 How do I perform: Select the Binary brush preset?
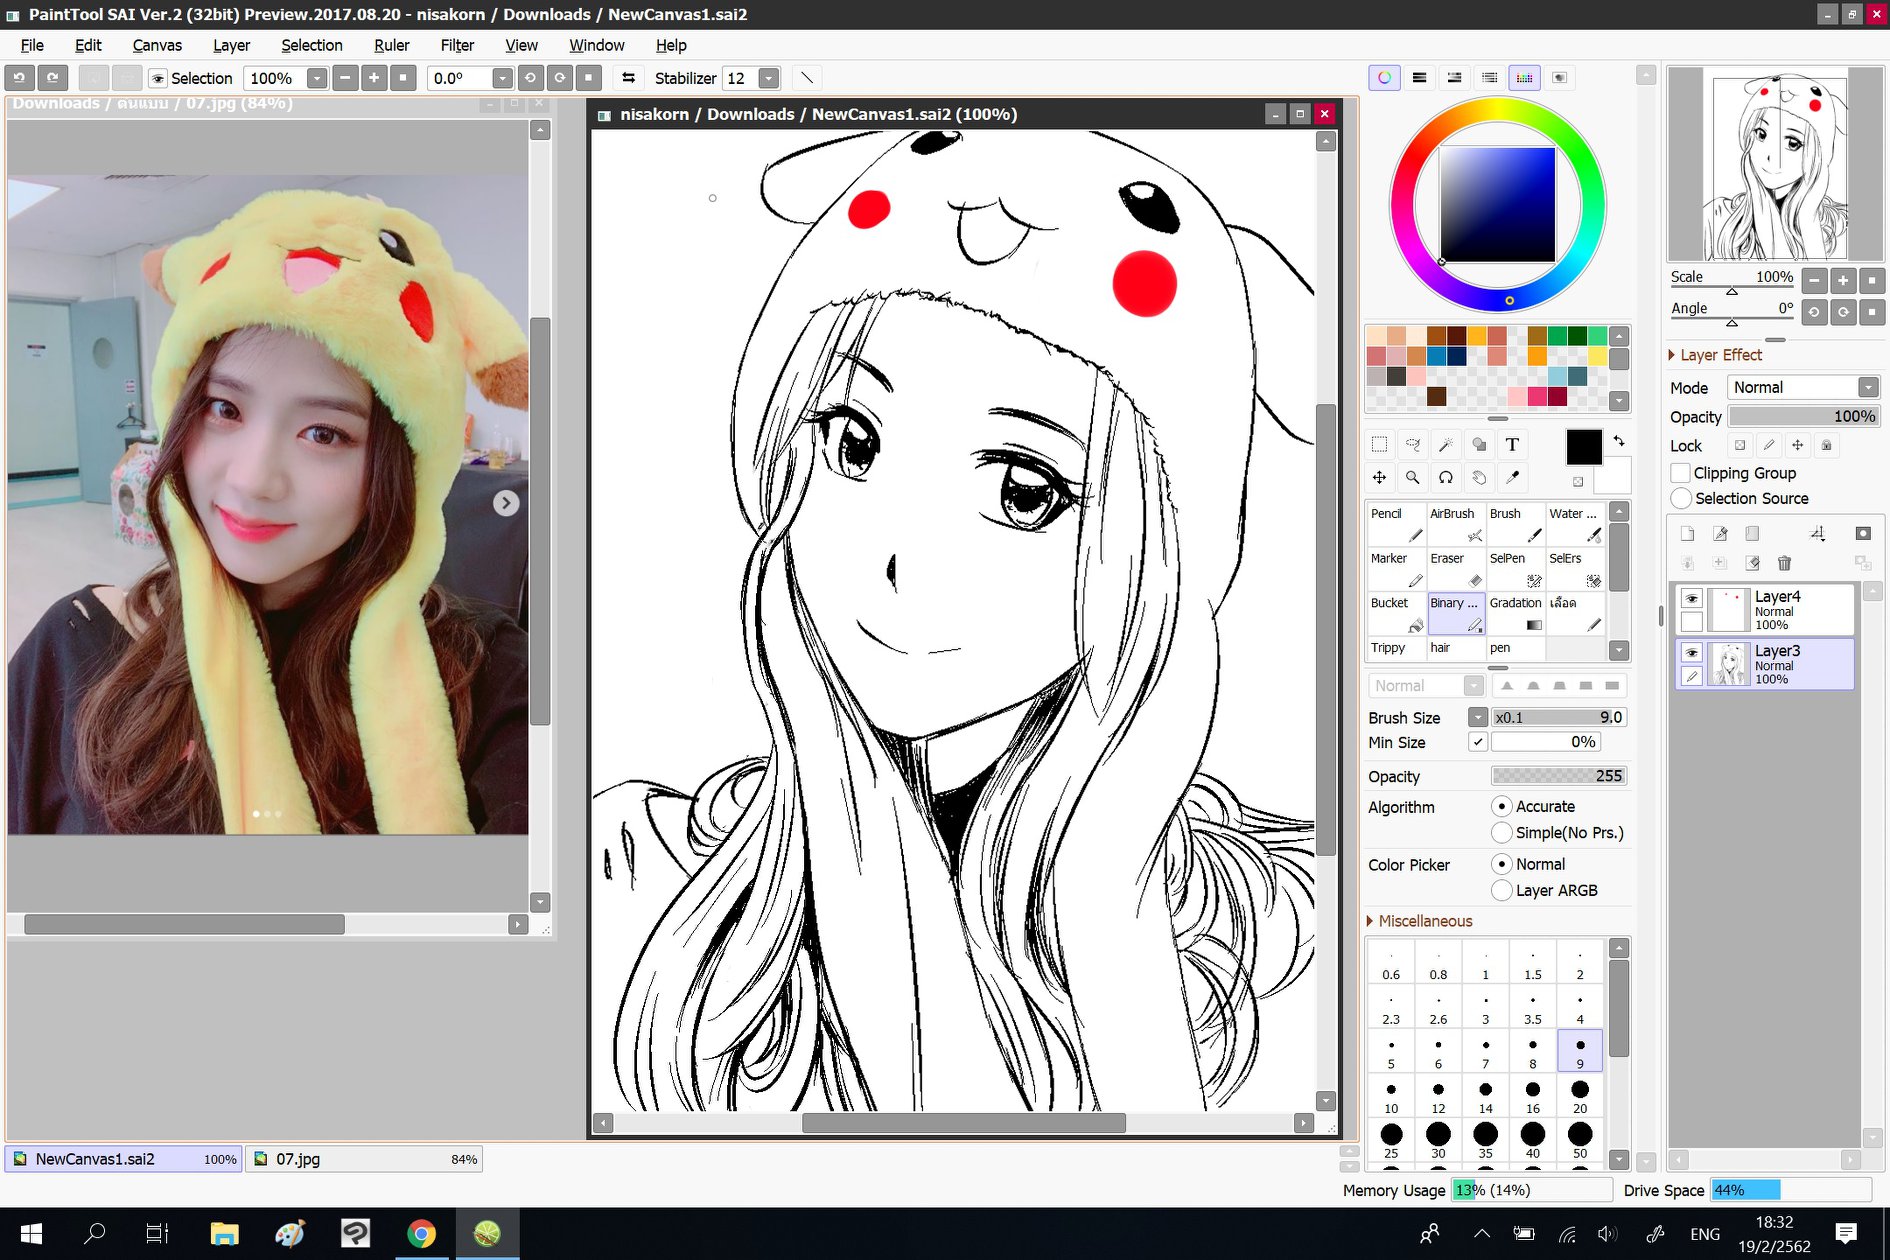1456,614
